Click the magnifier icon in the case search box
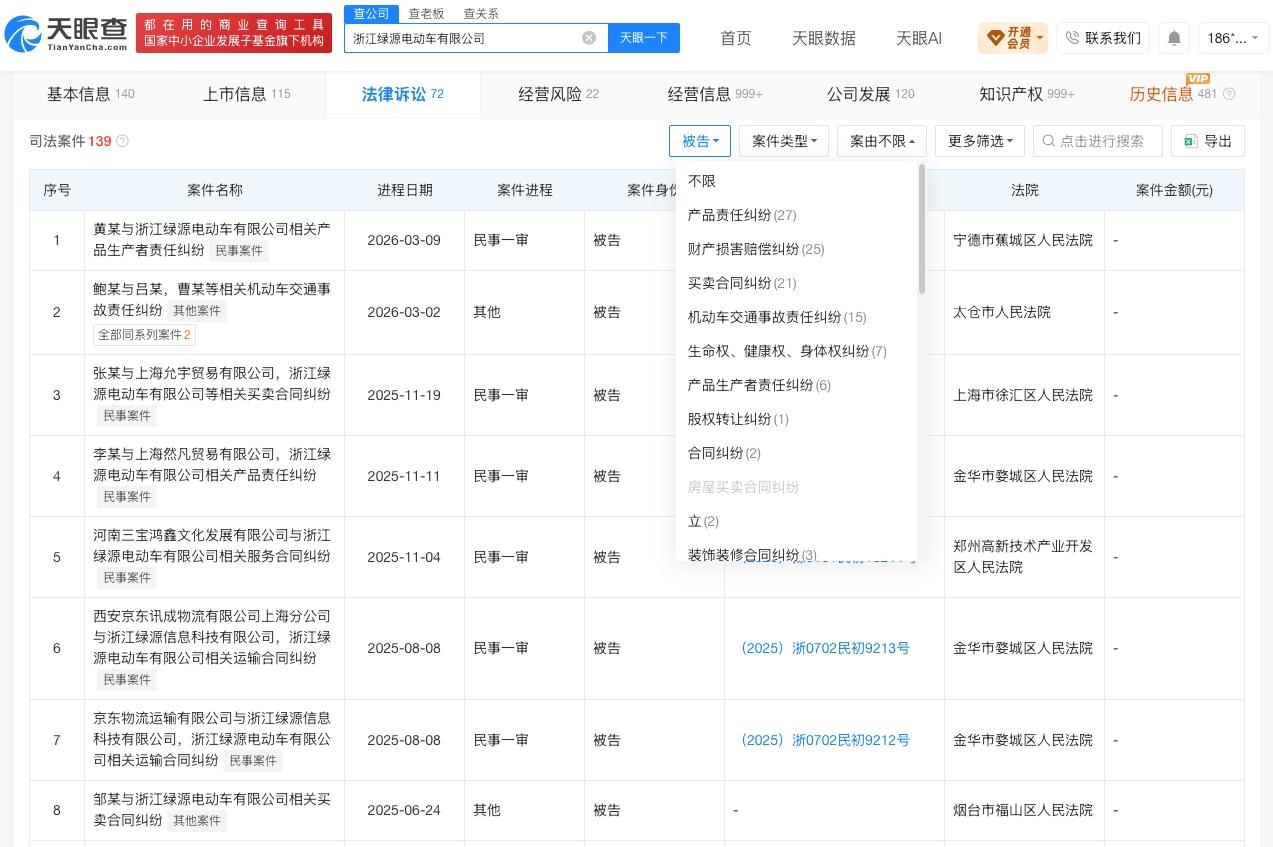The height and width of the screenshot is (847, 1273). 1049,141
